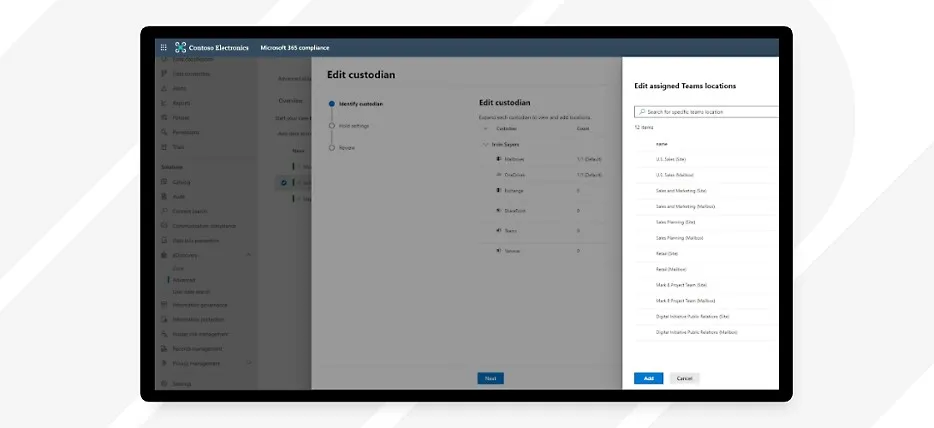Click the name column header in Teams list

pos(661,143)
